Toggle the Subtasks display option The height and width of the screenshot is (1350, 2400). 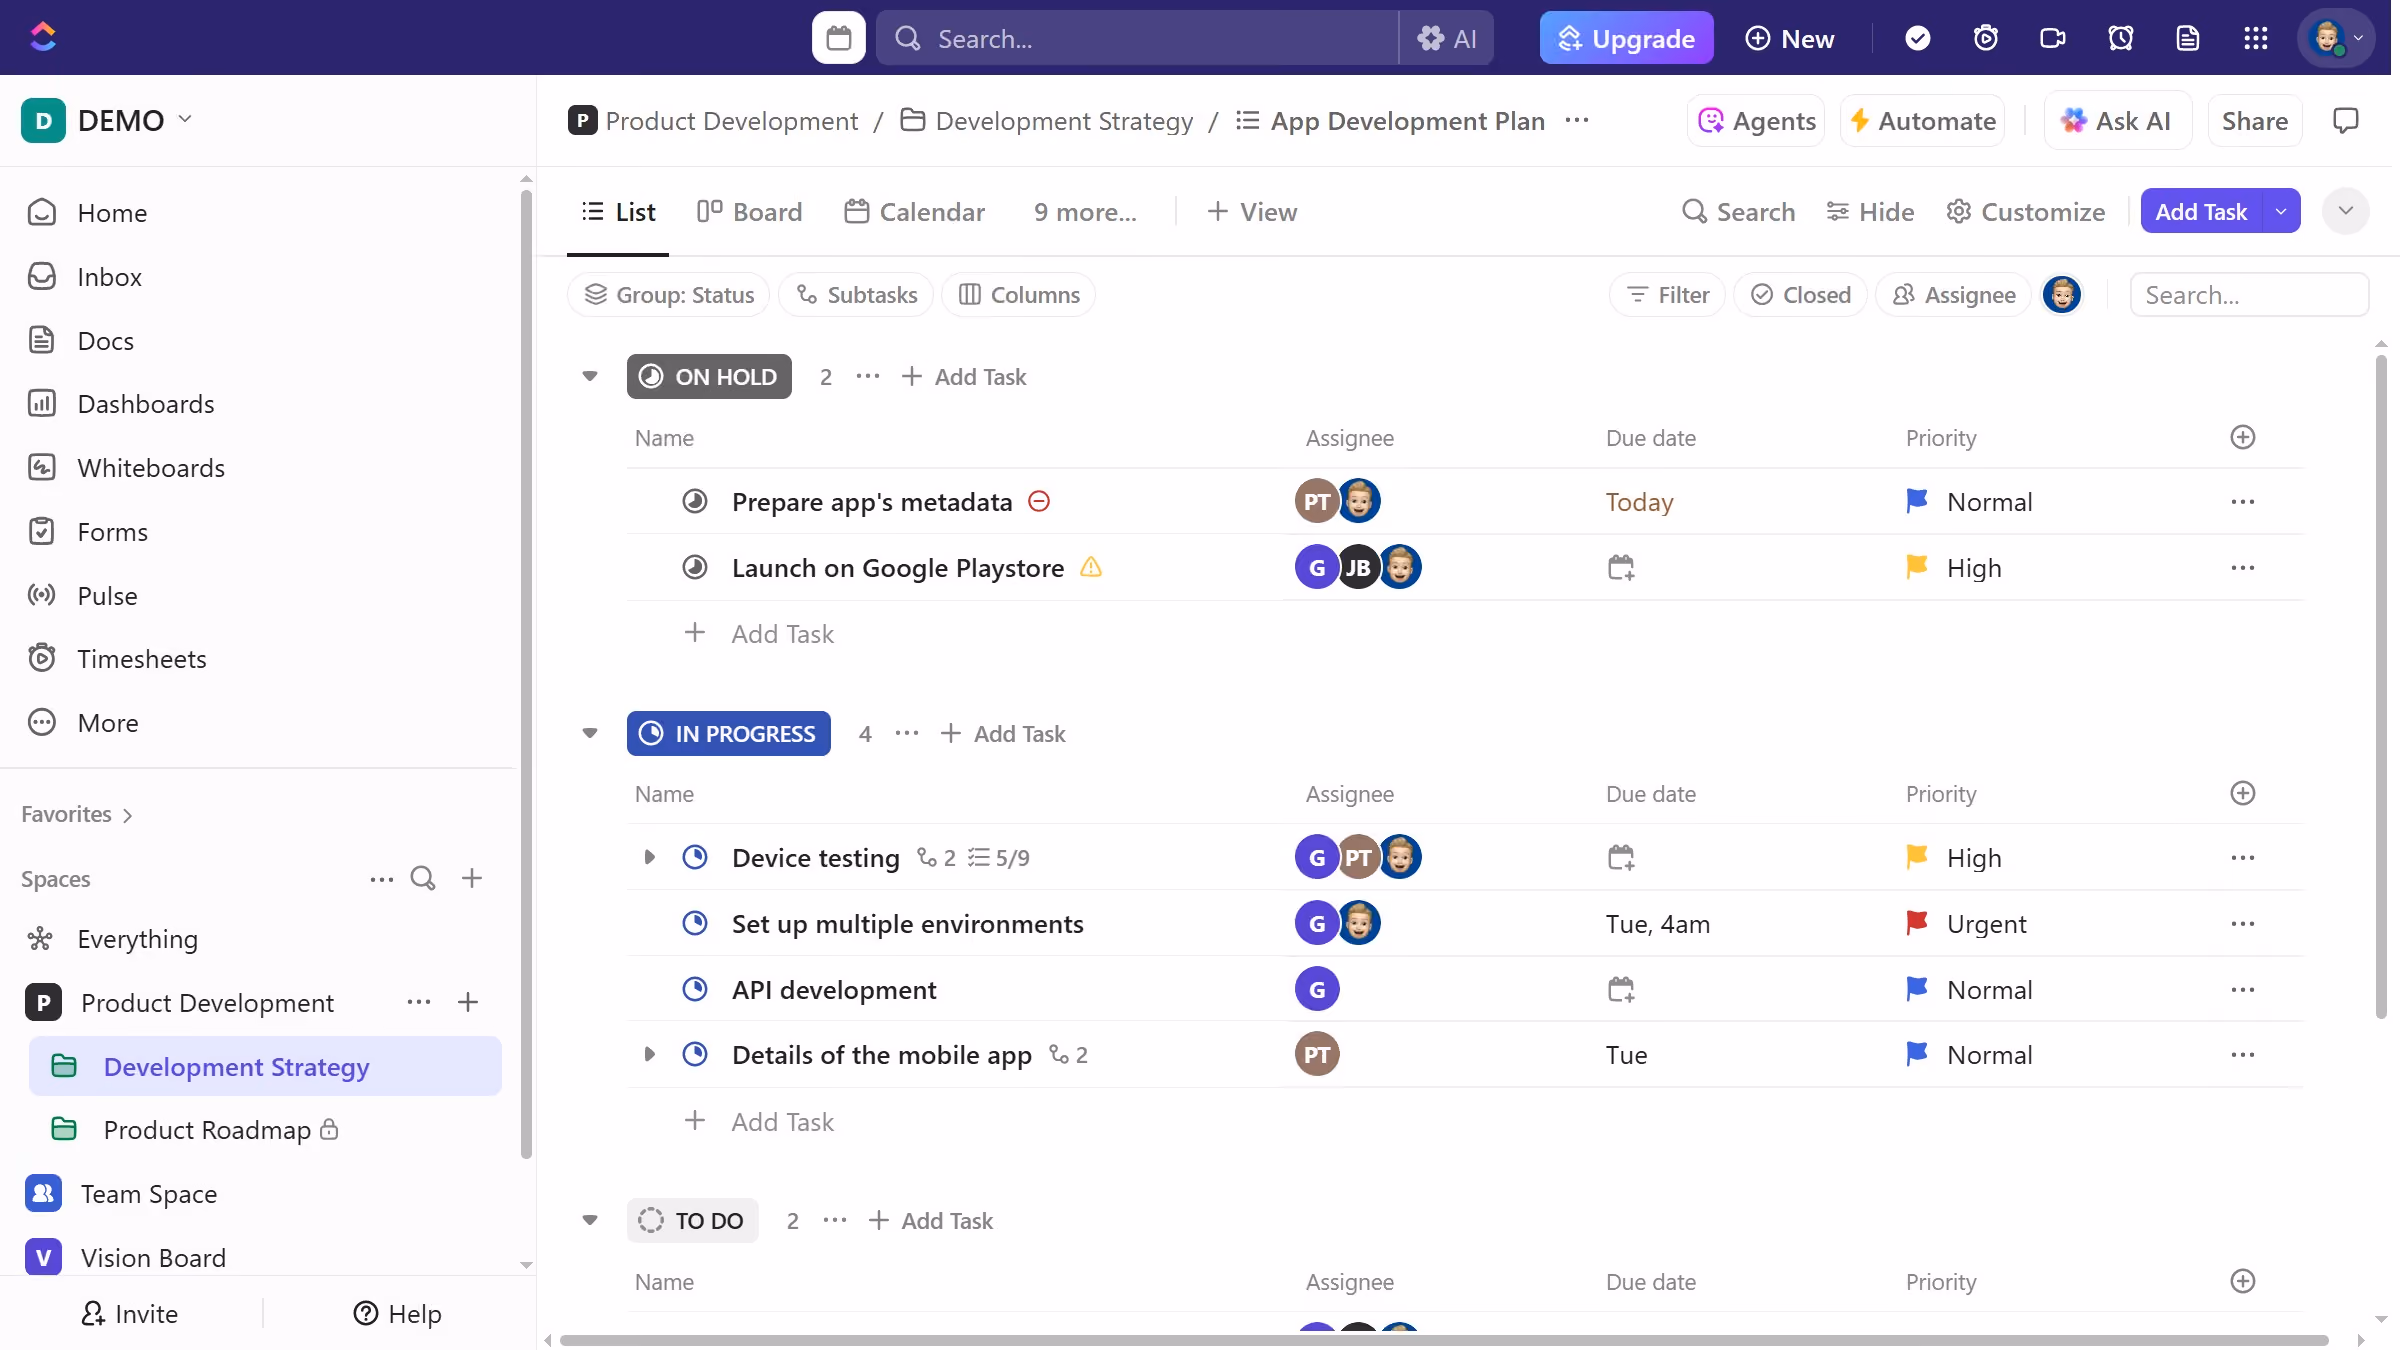(856, 295)
